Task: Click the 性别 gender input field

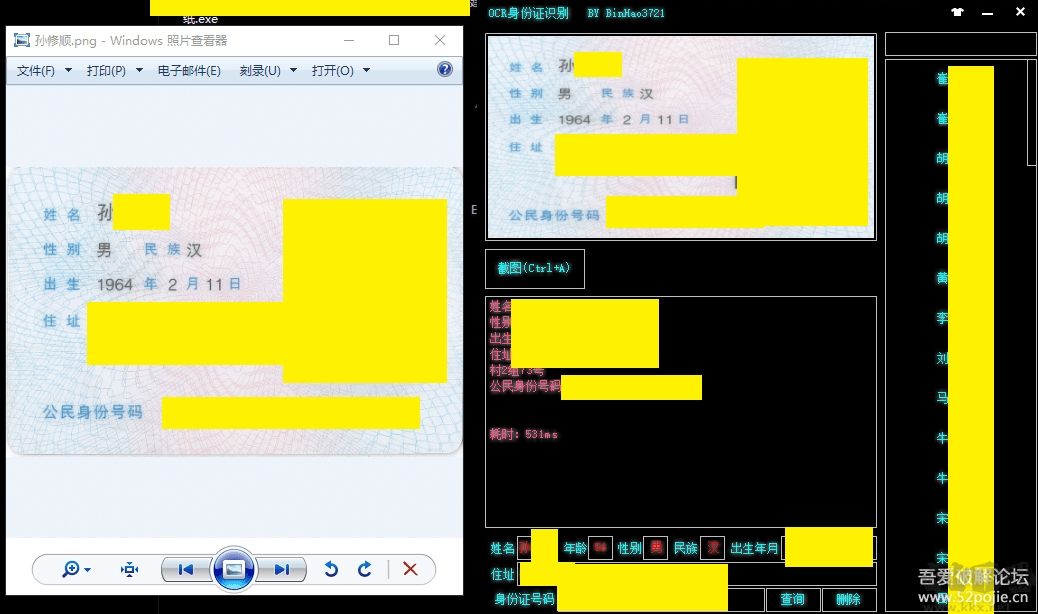Action: click(655, 548)
